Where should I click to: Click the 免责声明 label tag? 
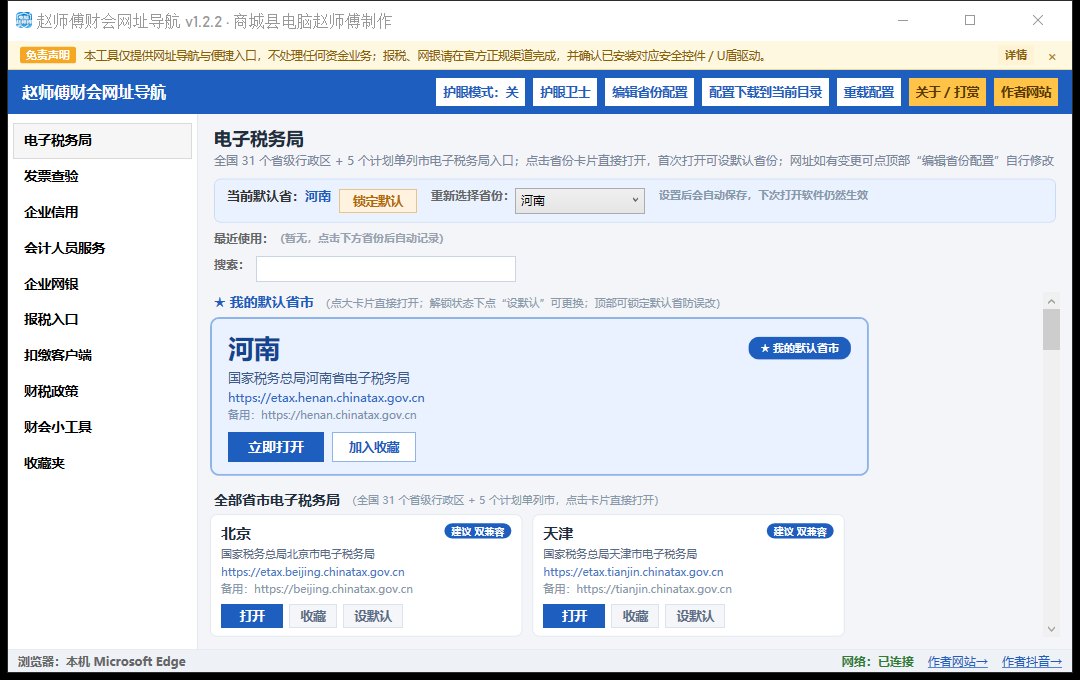[48, 55]
